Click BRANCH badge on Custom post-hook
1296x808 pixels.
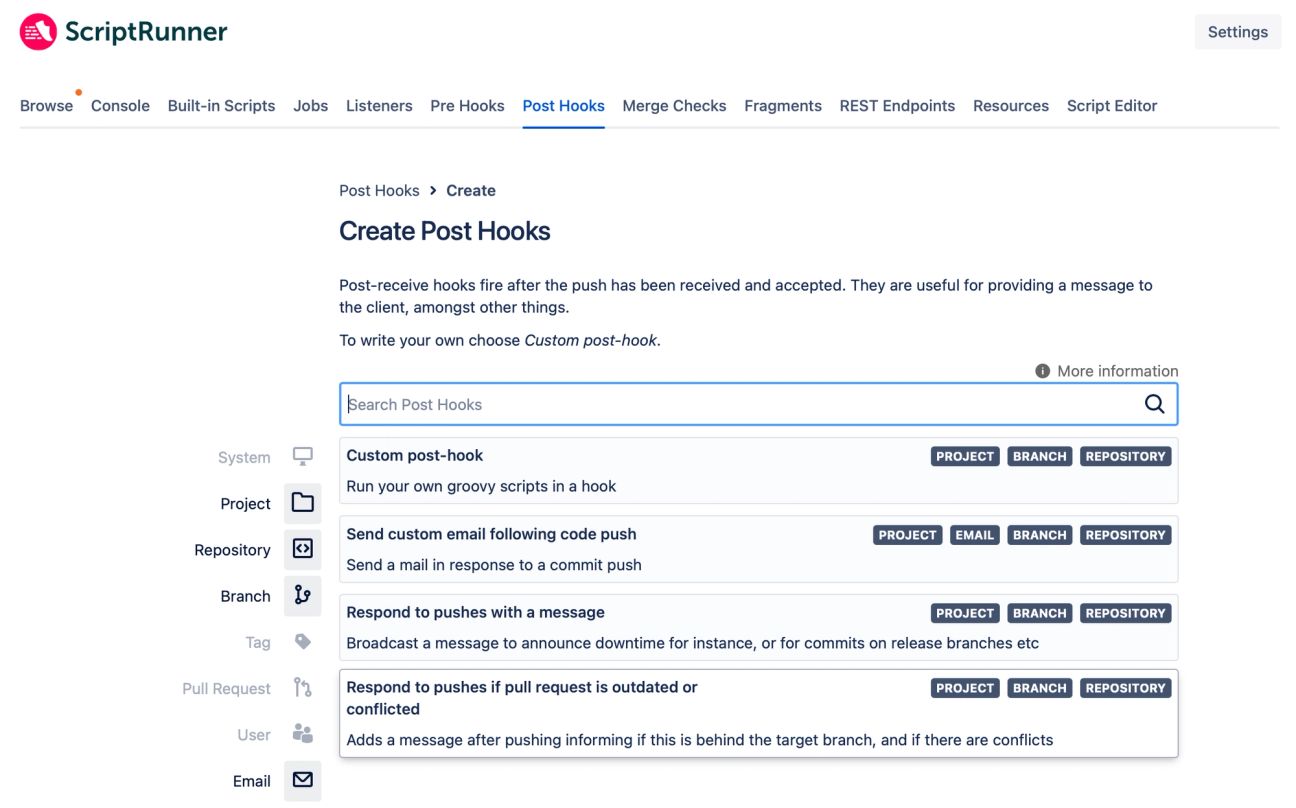[x=1039, y=456]
